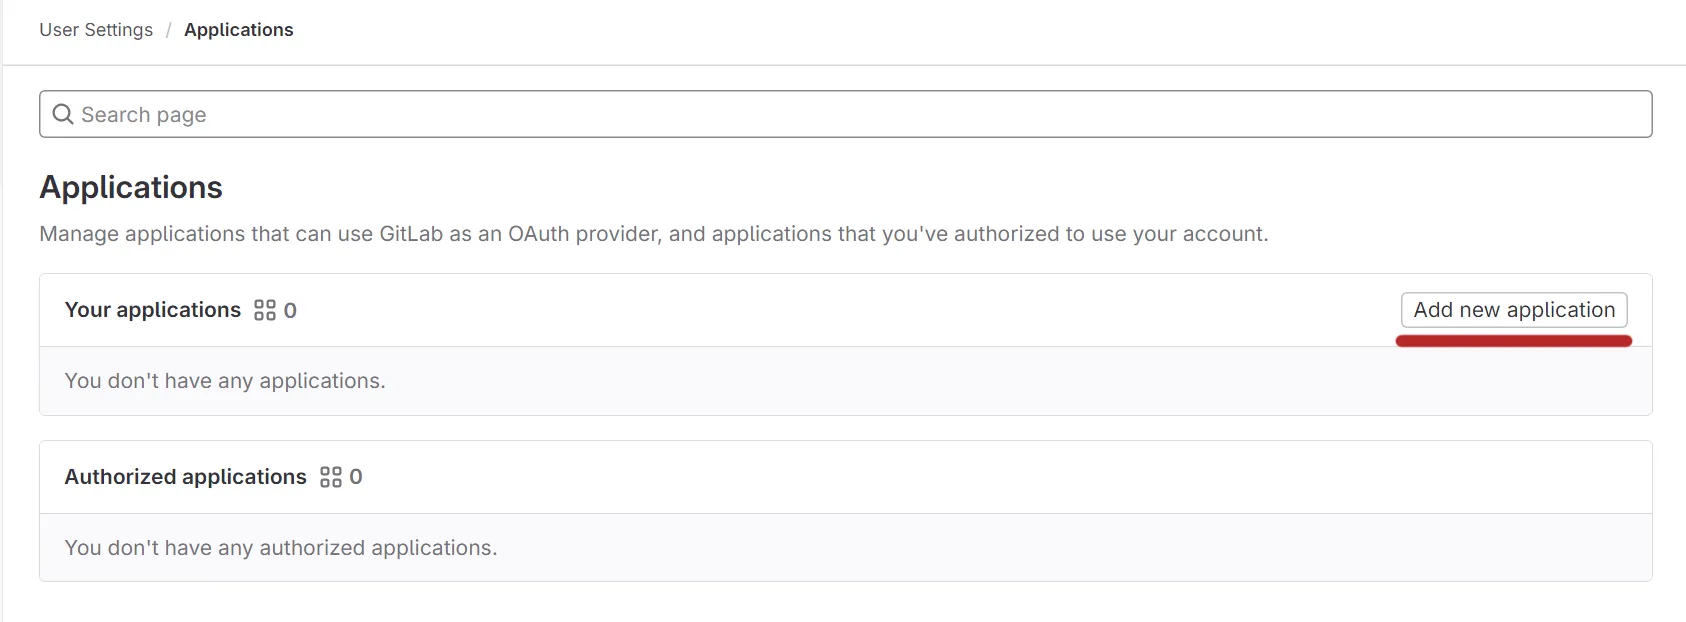
Task: Click the magnifying glass search icon
Action: 63,114
